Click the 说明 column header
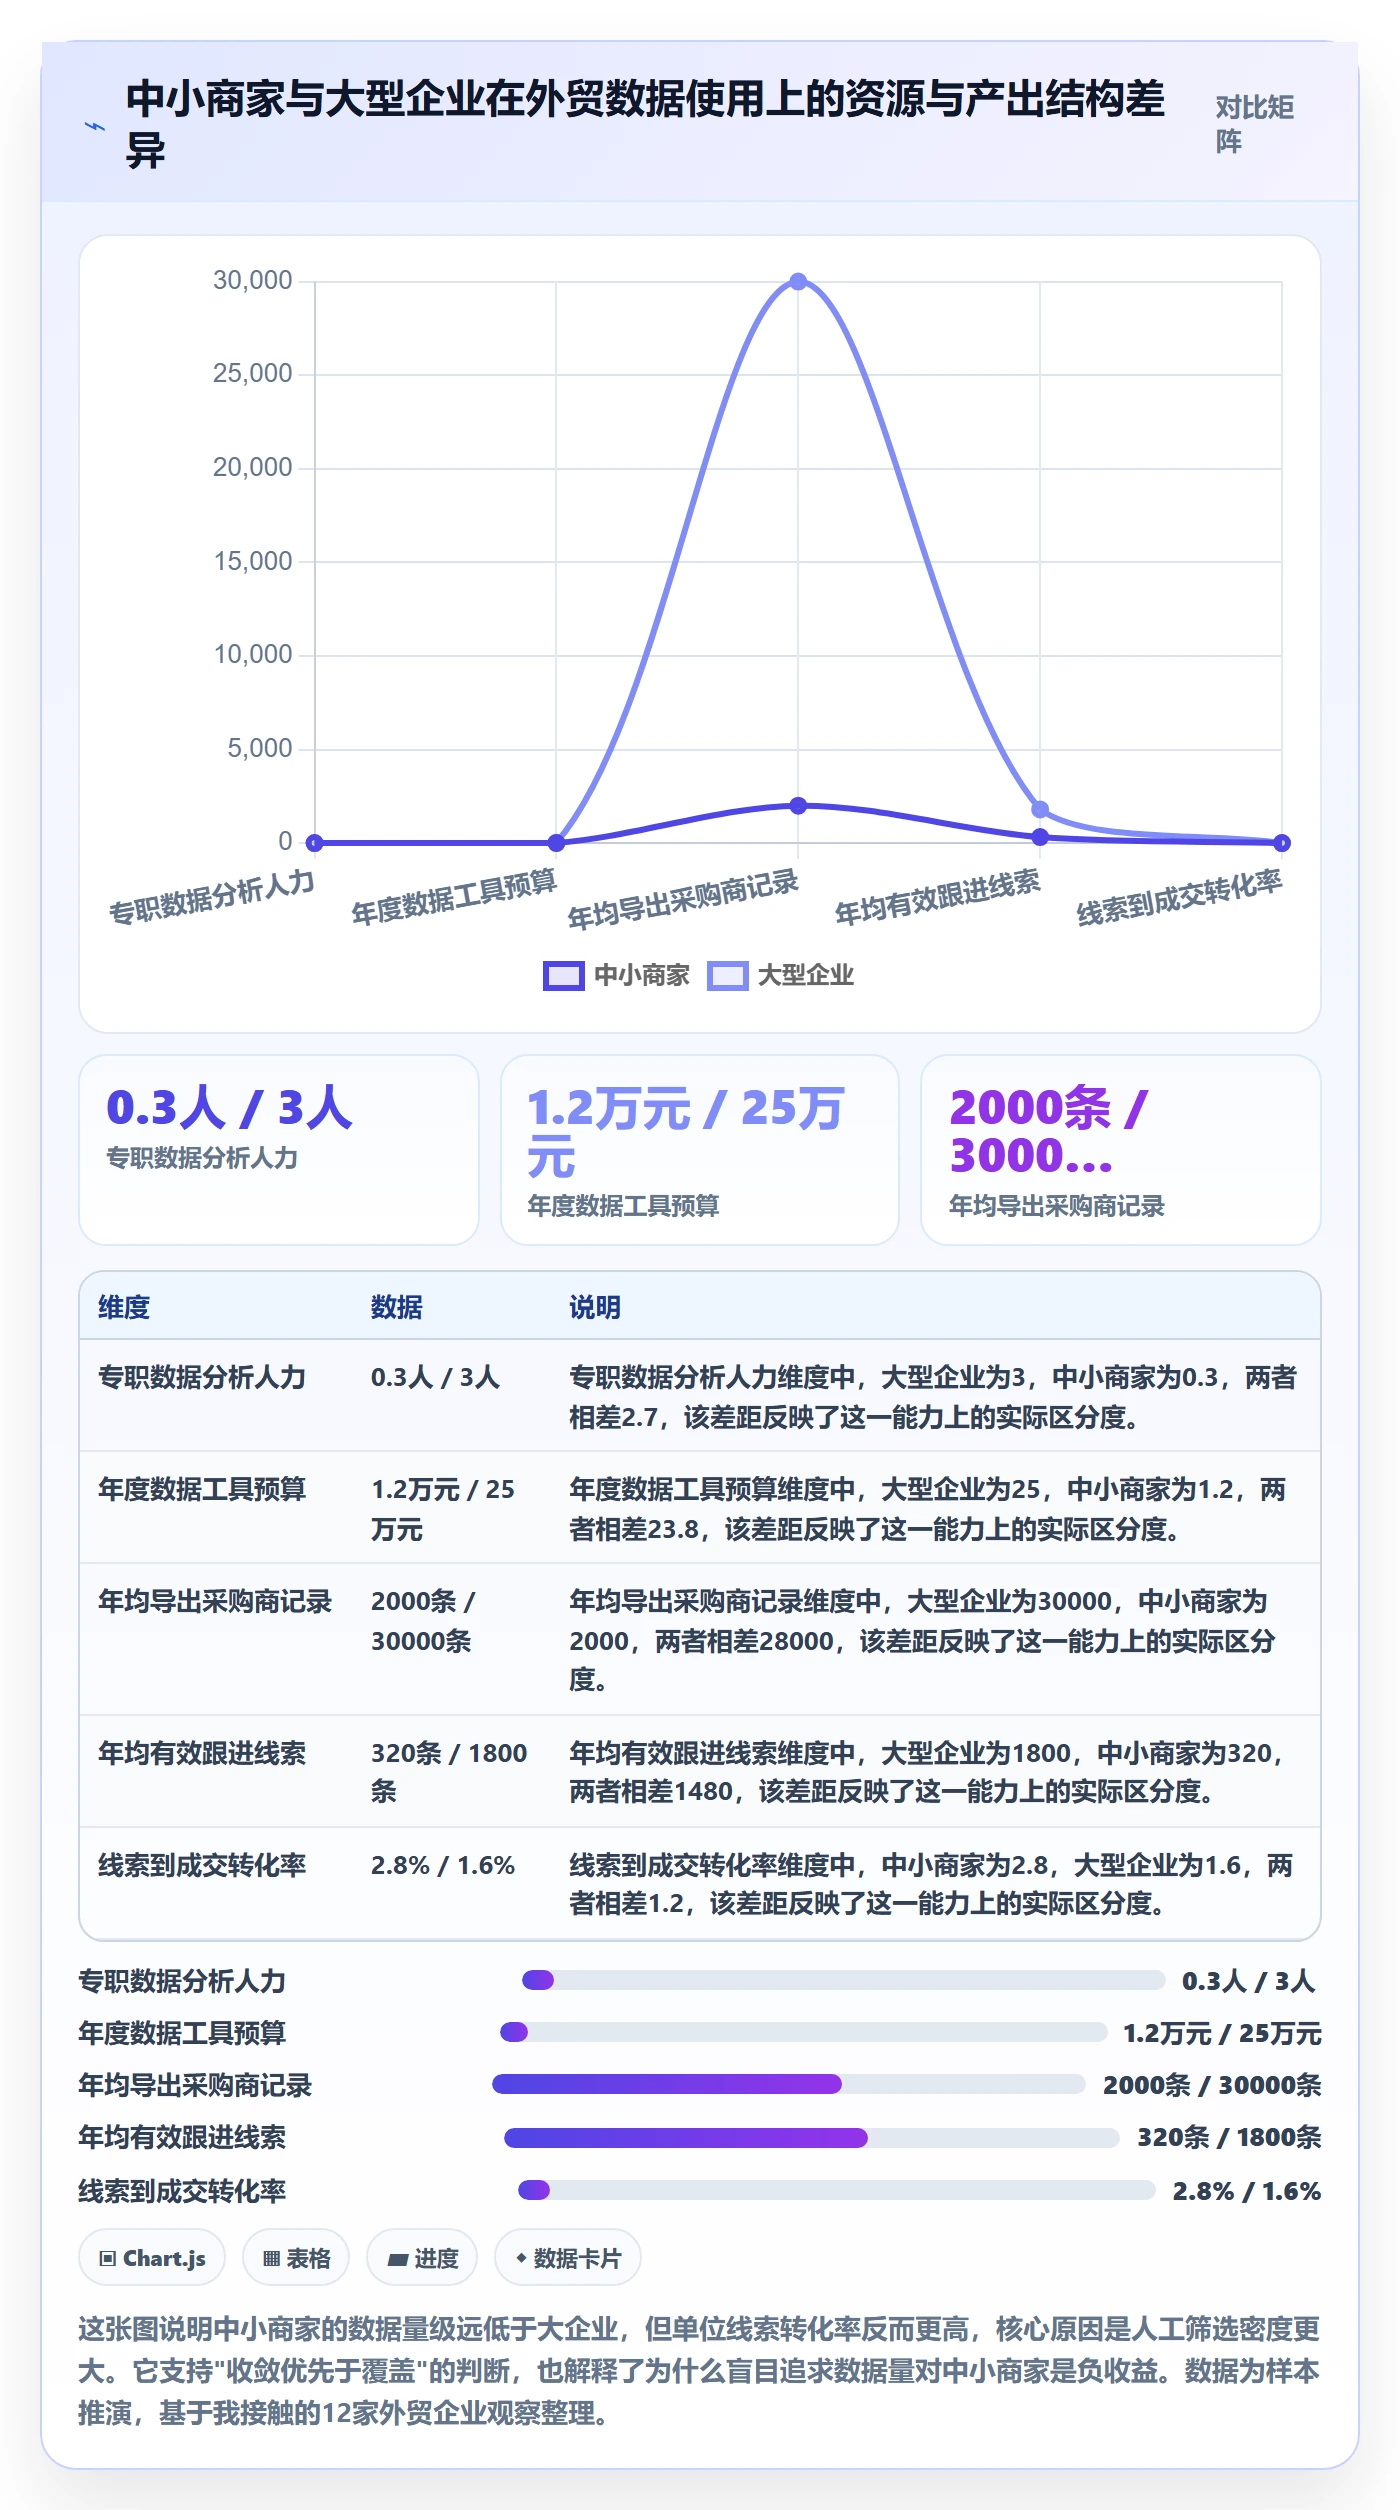 pyautogui.click(x=595, y=1307)
